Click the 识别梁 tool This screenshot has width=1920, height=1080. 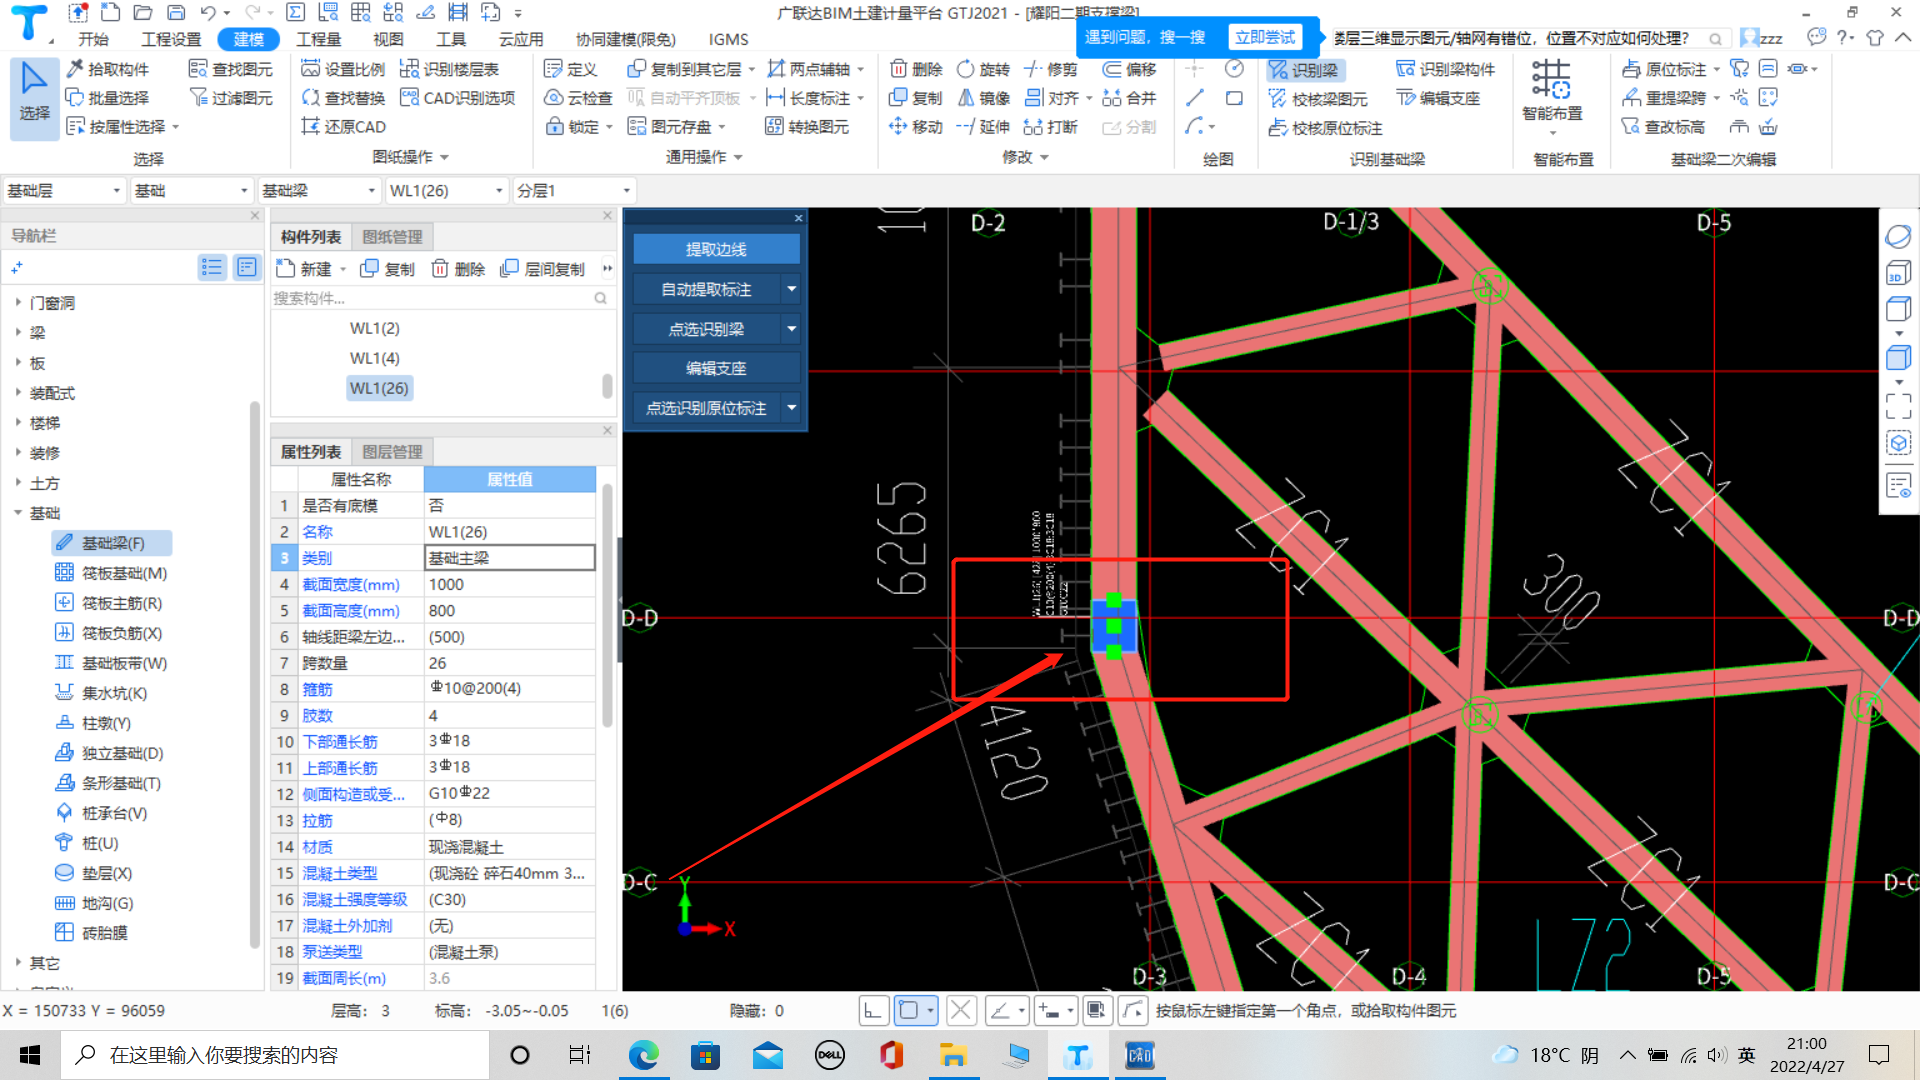tap(1304, 70)
